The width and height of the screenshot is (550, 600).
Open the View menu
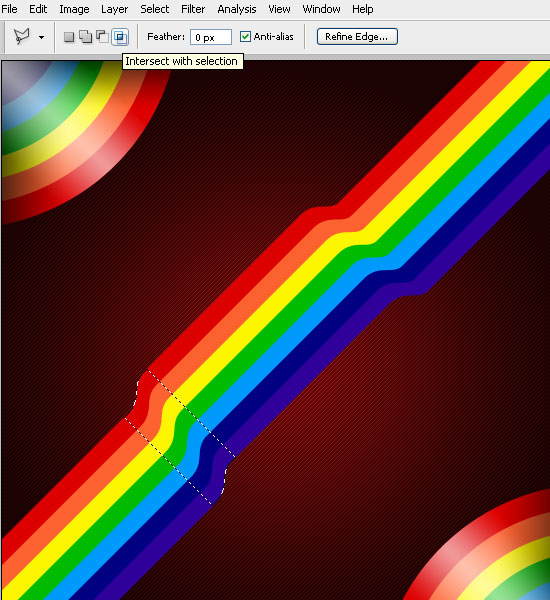[279, 9]
